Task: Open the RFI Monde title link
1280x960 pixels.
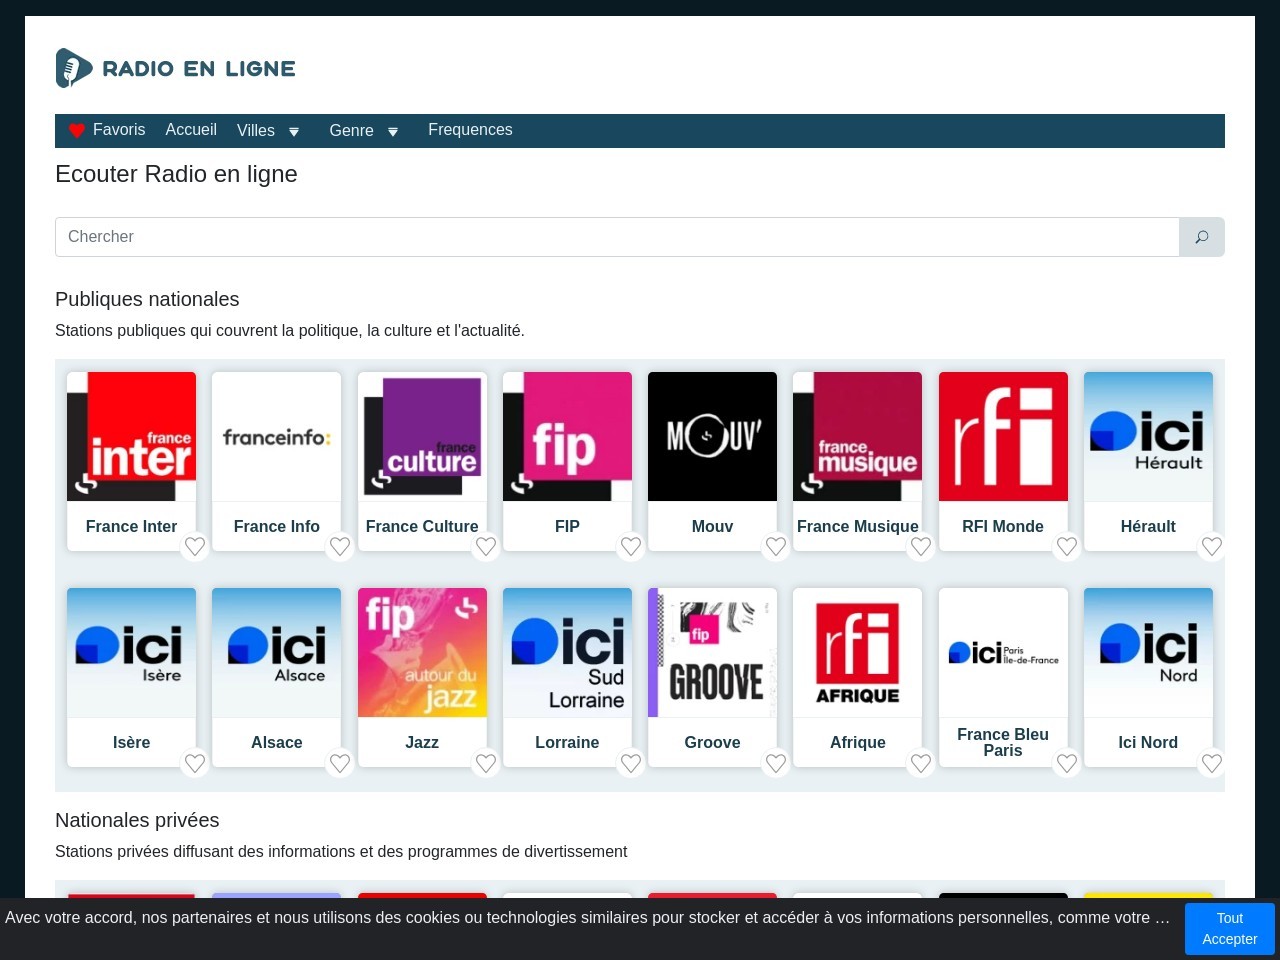Action: tap(1003, 526)
